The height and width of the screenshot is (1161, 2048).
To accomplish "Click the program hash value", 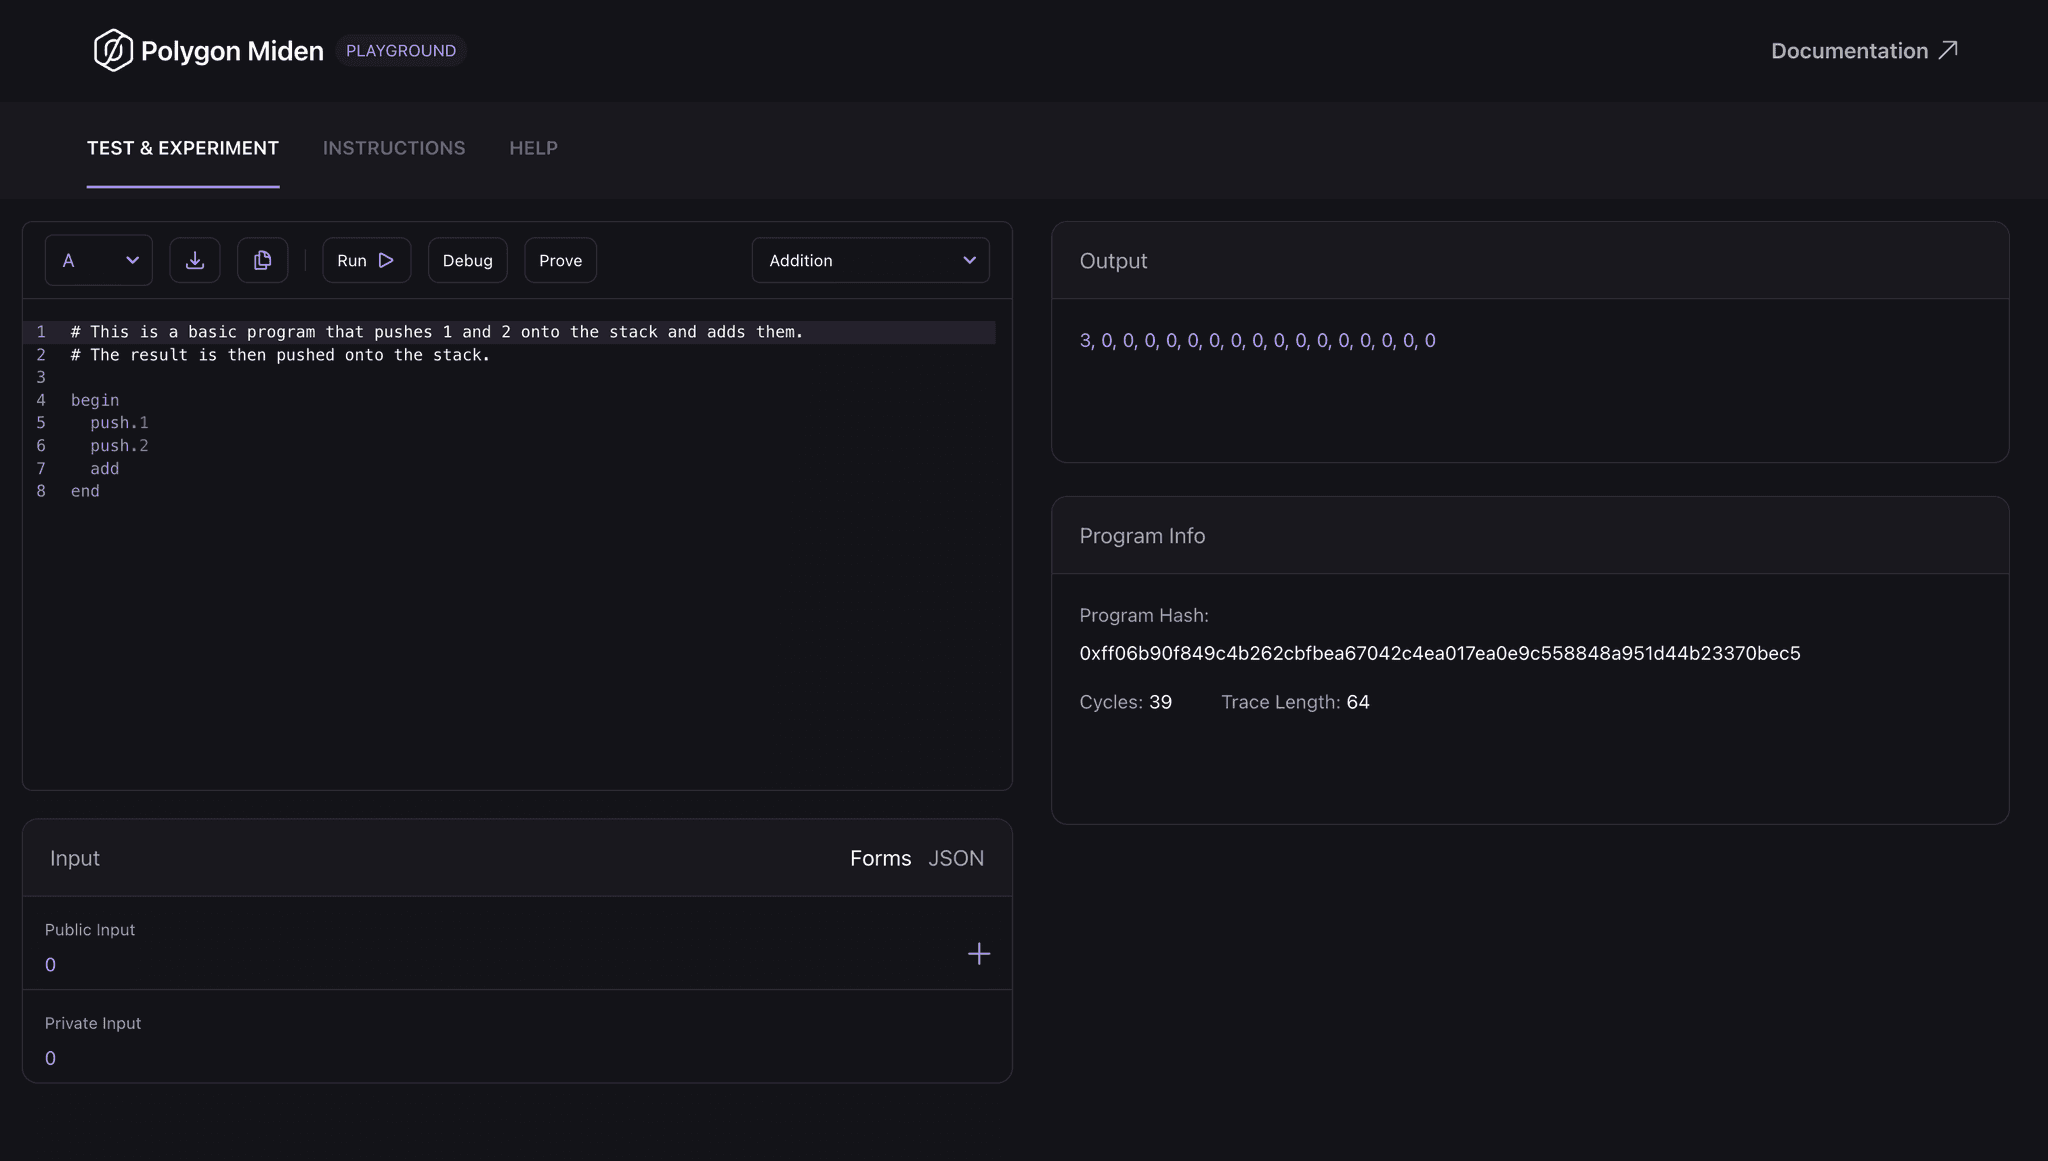I will [1440, 653].
